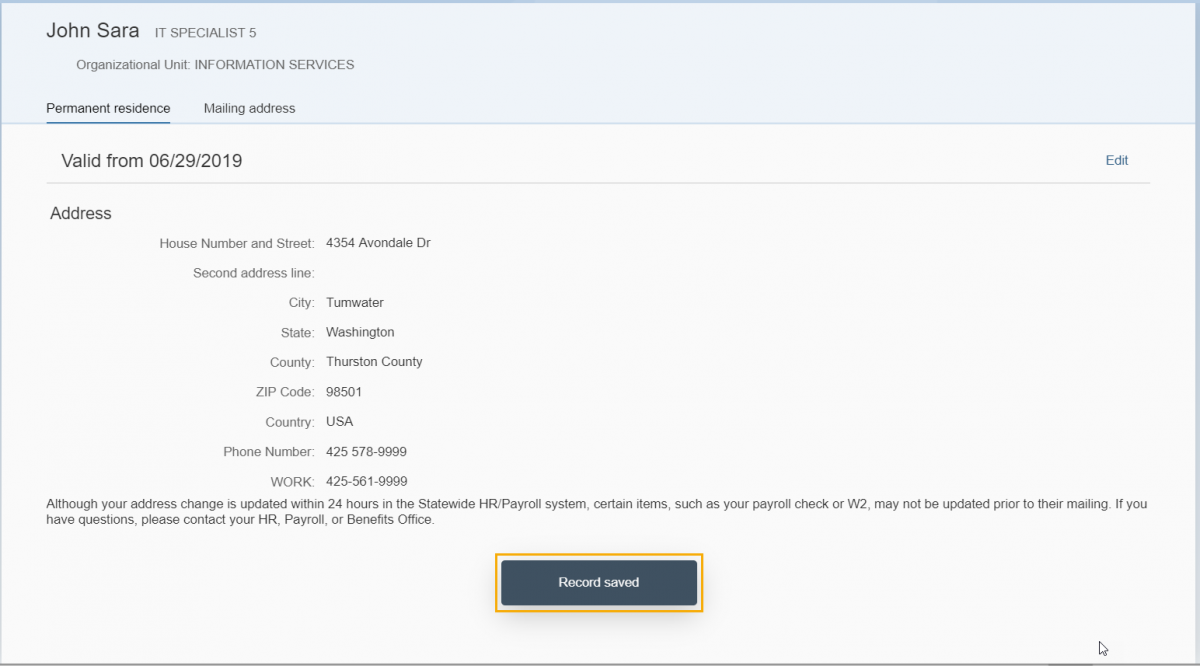The height and width of the screenshot is (666, 1200).
Task: Click the phone number 425 578-9999
Action: (366, 452)
